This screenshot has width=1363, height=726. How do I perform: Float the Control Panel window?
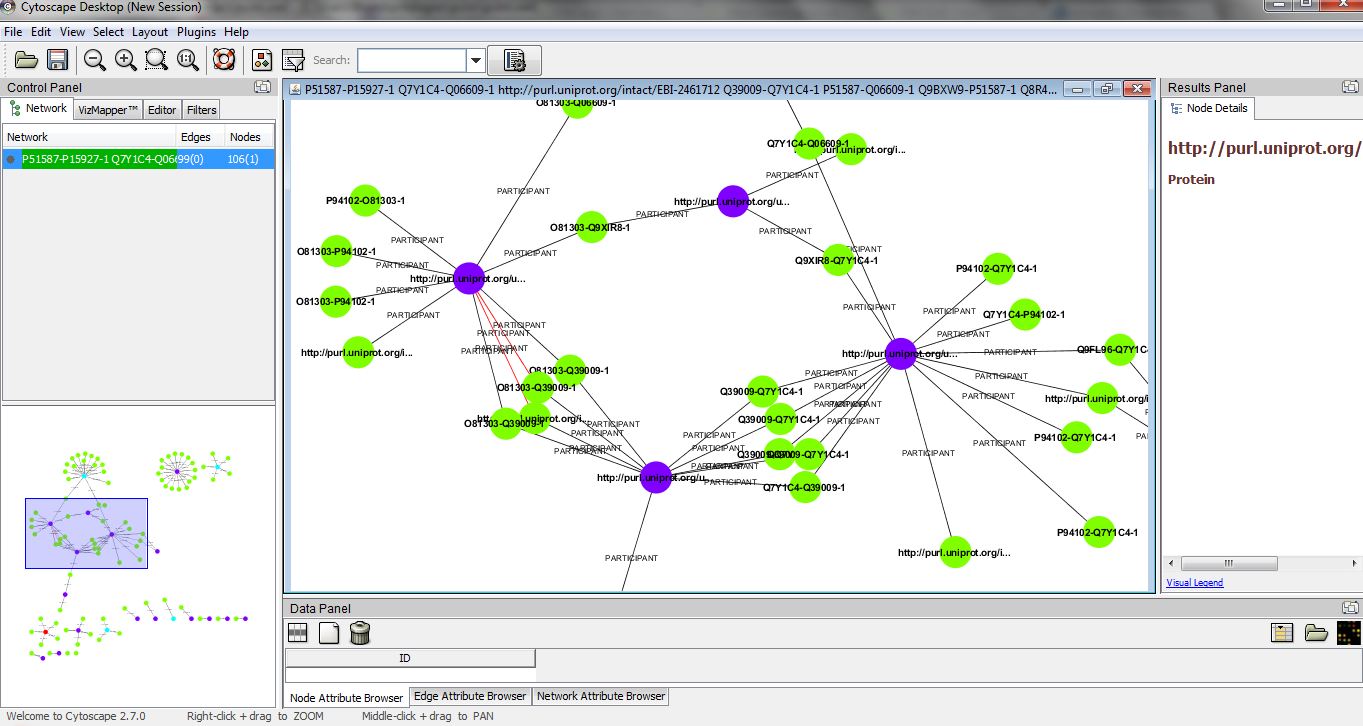tap(262, 87)
